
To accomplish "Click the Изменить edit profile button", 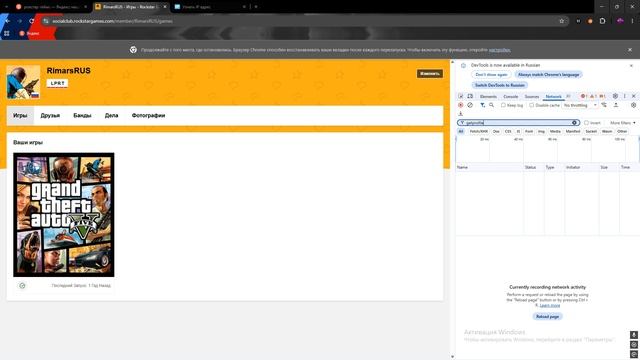I will pyautogui.click(x=429, y=73).
